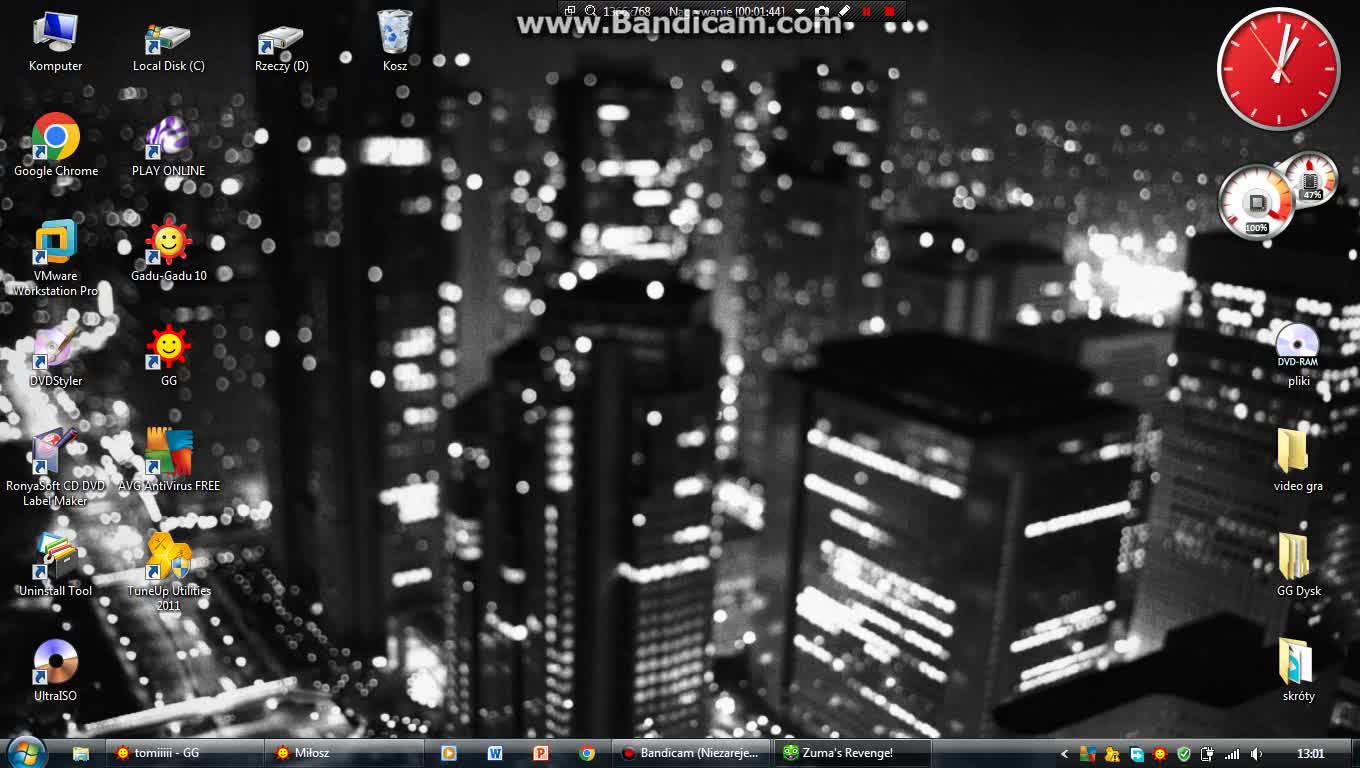Image resolution: width=1360 pixels, height=768 pixels.
Task: Click the UltraISO desktop icon
Action: point(55,662)
